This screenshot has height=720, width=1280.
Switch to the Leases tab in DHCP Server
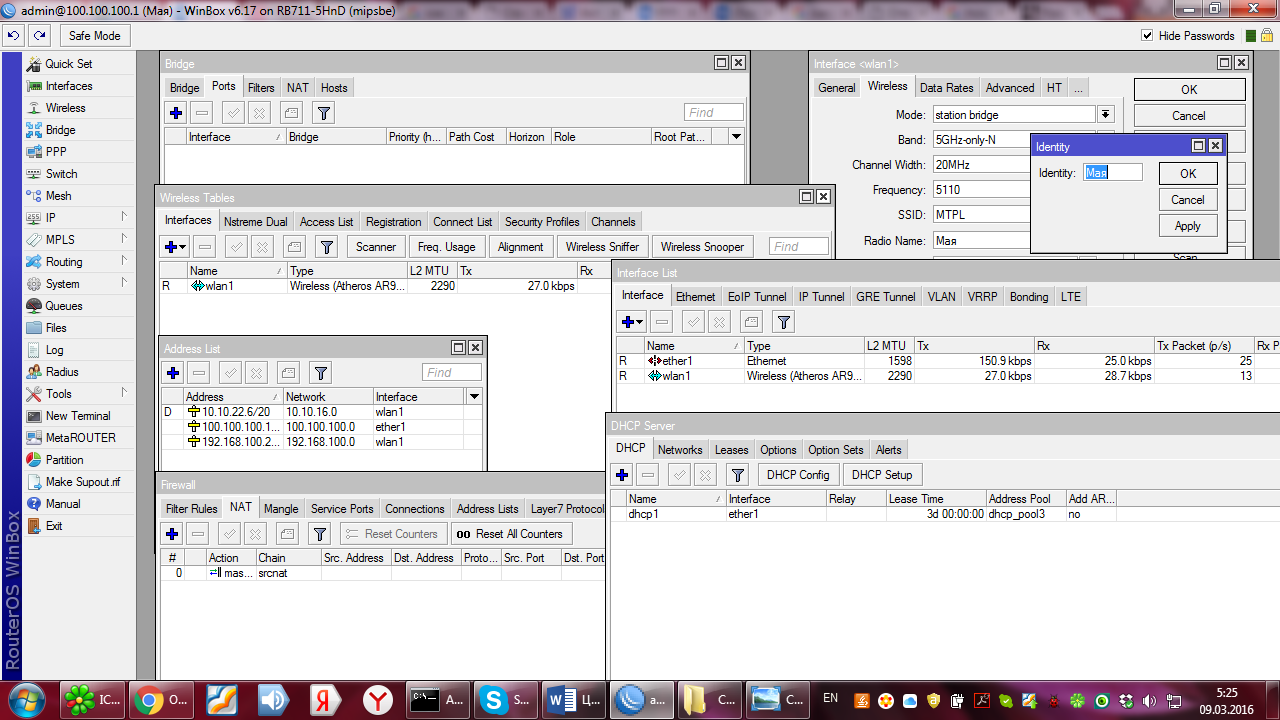(731, 450)
